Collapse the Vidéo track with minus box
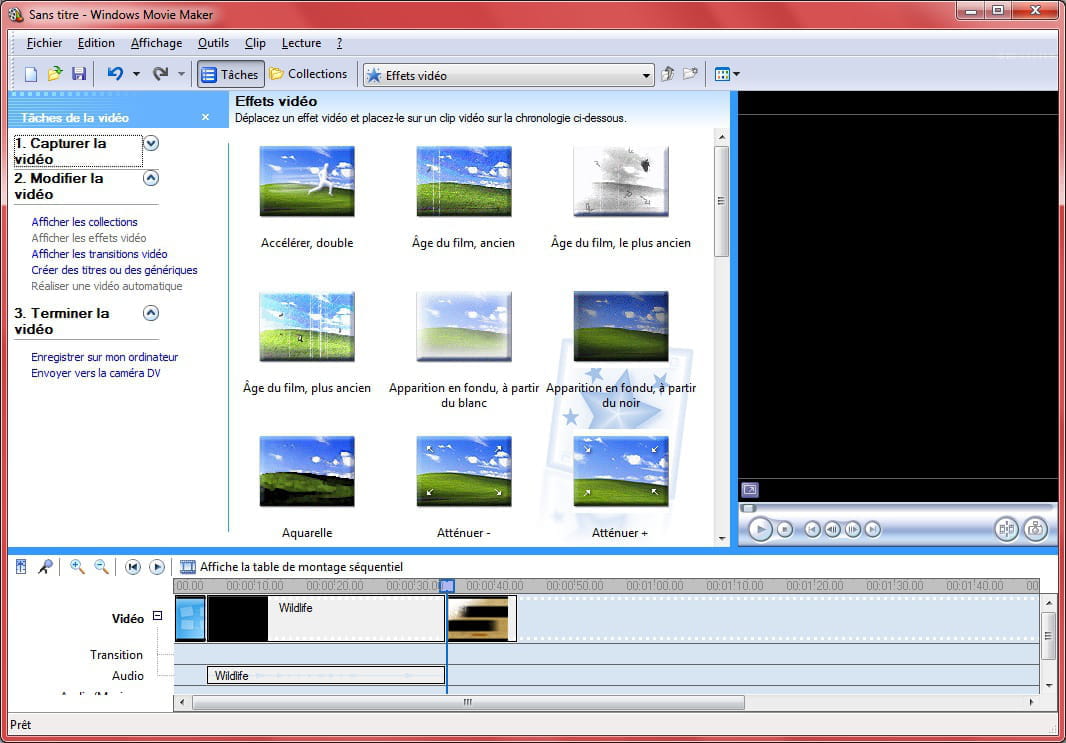This screenshot has width=1066, height=743. [x=158, y=616]
